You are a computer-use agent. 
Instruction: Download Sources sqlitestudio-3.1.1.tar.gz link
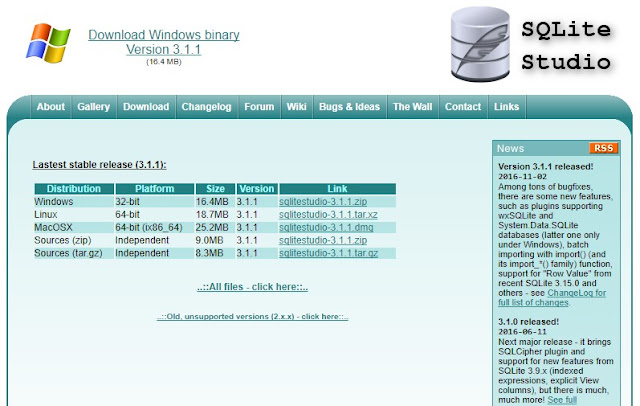pos(329,253)
